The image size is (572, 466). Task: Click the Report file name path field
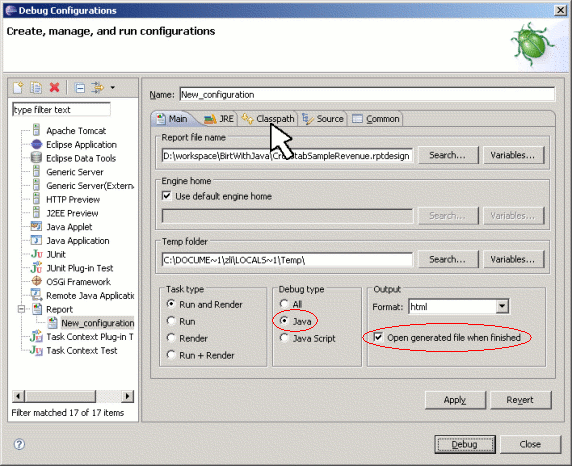[x=287, y=156]
